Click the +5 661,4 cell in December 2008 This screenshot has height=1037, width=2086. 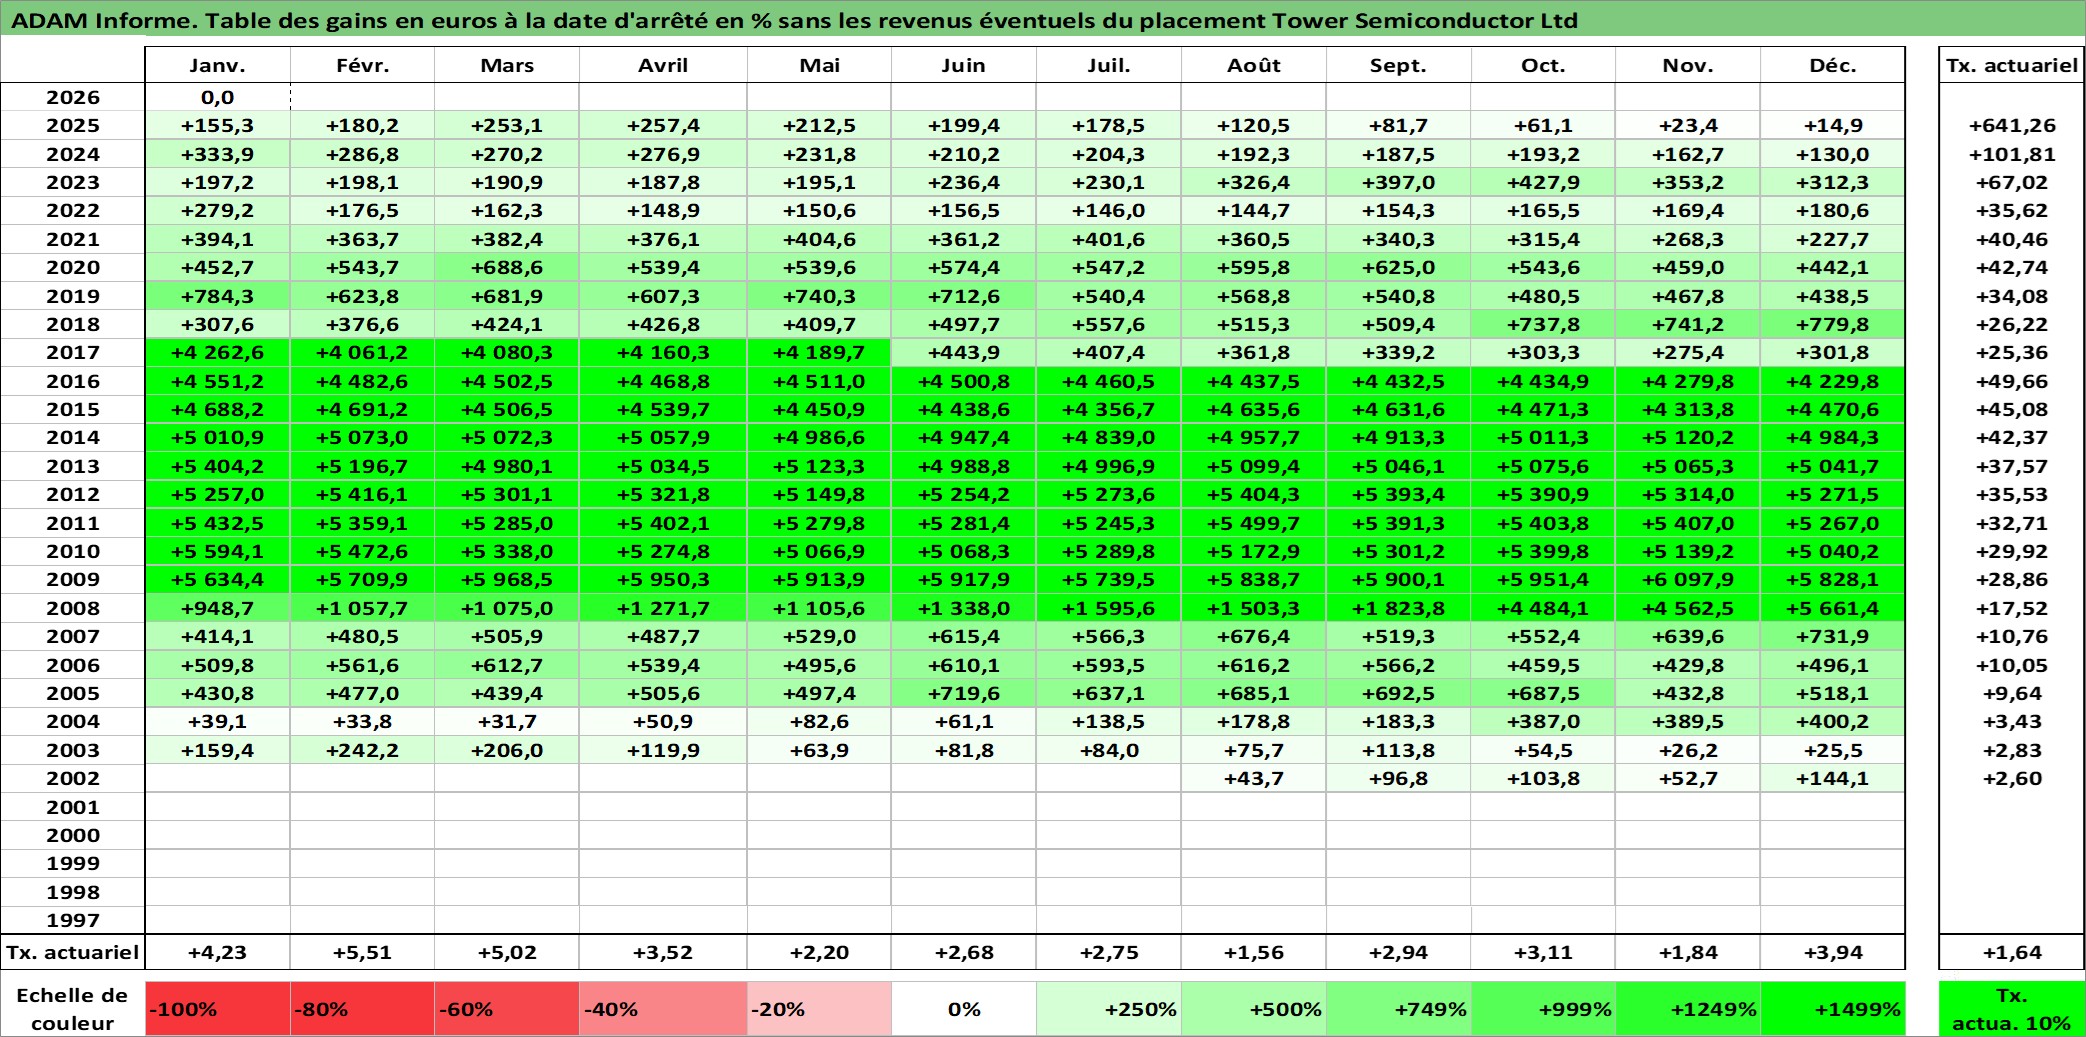(1833, 608)
